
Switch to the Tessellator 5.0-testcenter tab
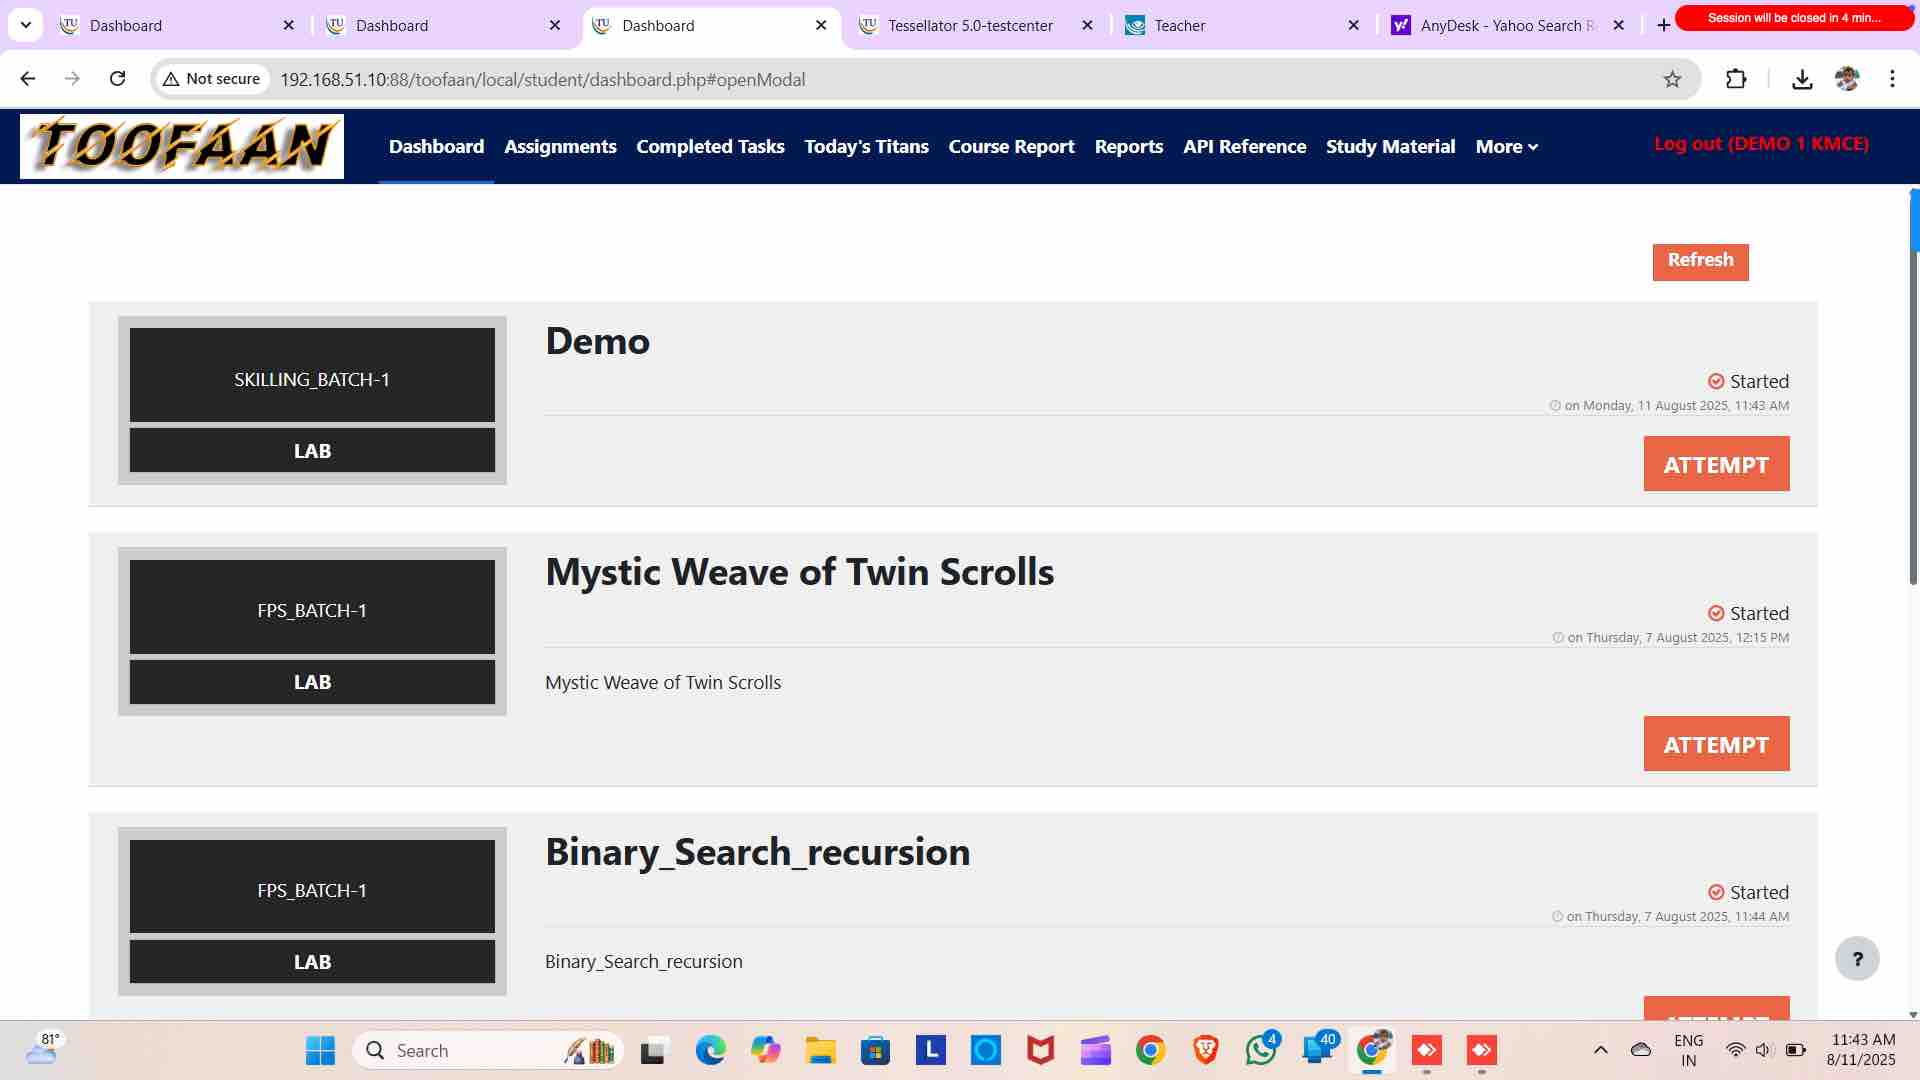coord(970,25)
